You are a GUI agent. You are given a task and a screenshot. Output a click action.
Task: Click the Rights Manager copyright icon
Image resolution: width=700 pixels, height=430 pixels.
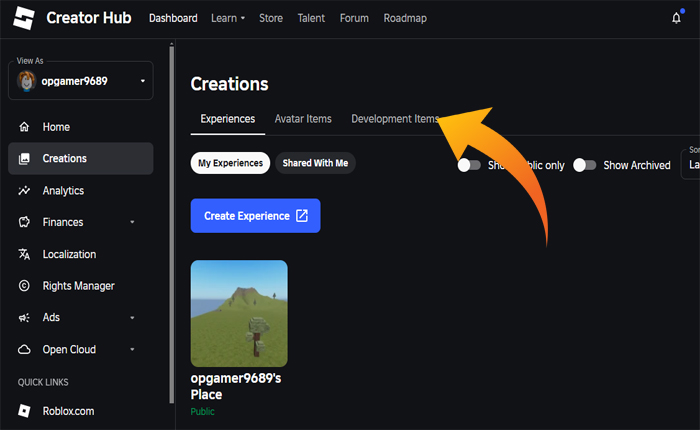25,286
